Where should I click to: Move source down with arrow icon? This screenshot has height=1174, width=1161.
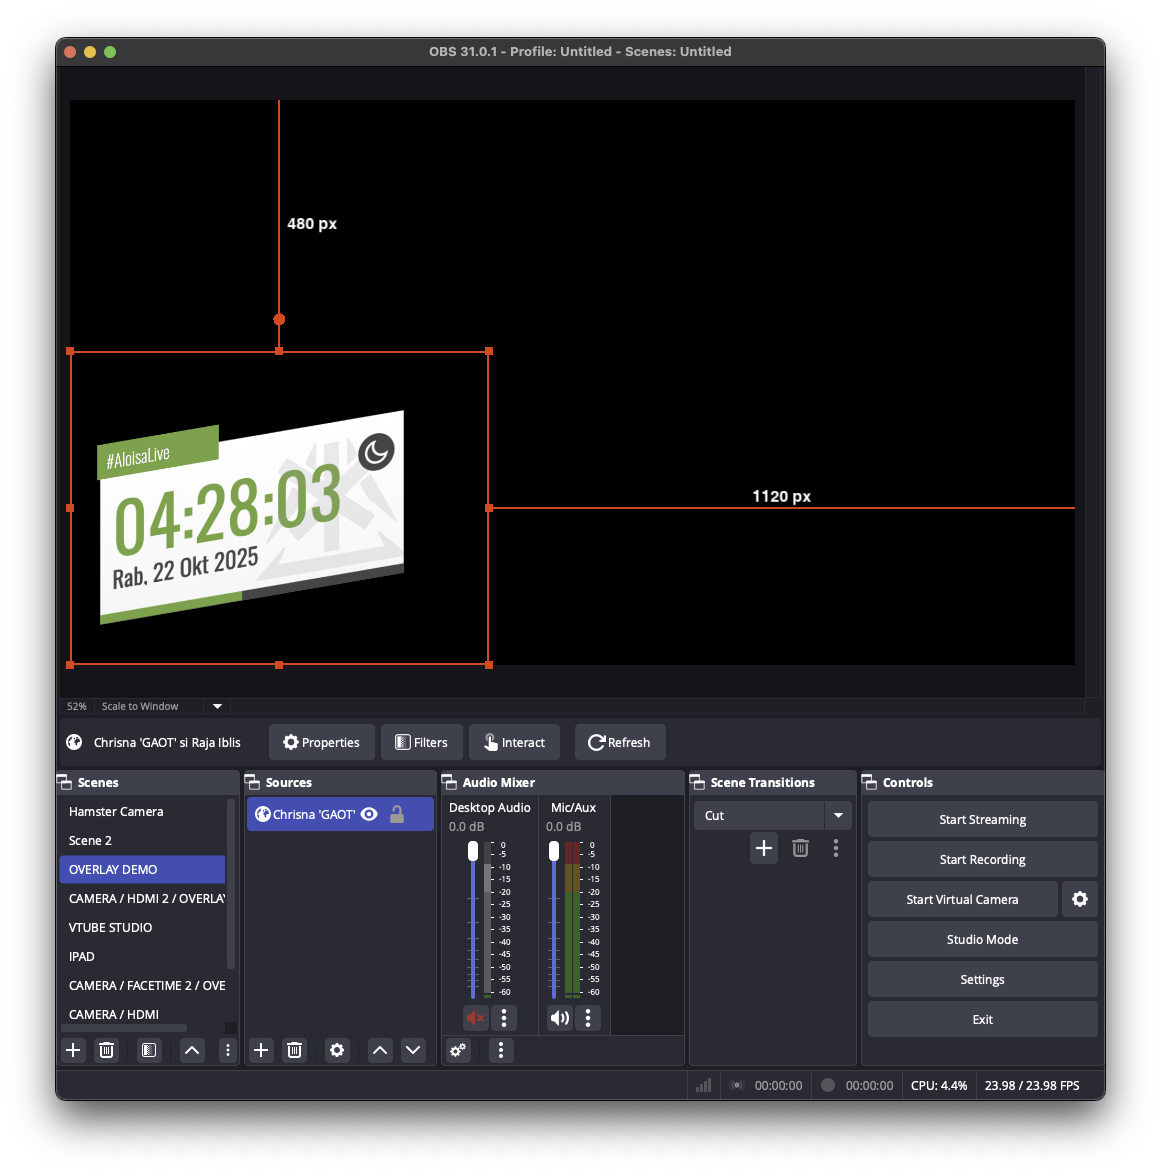(x=413, y=1050)
